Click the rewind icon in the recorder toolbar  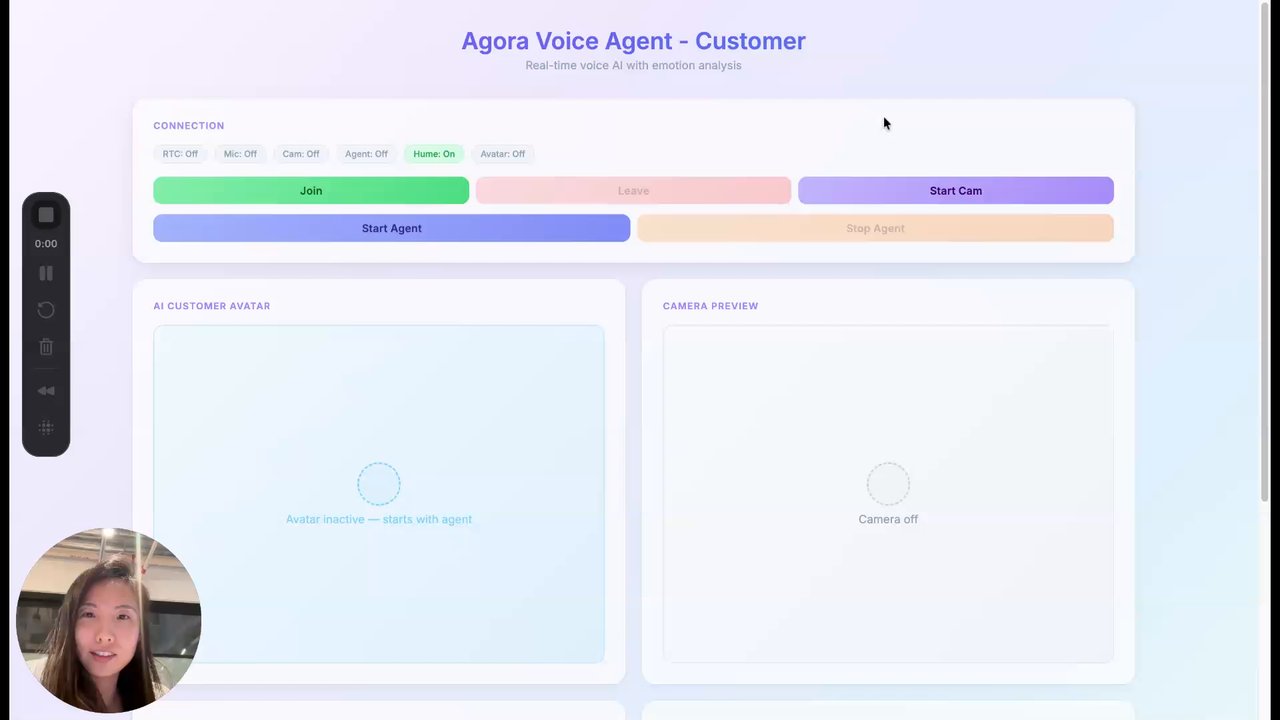coord(46,391)
